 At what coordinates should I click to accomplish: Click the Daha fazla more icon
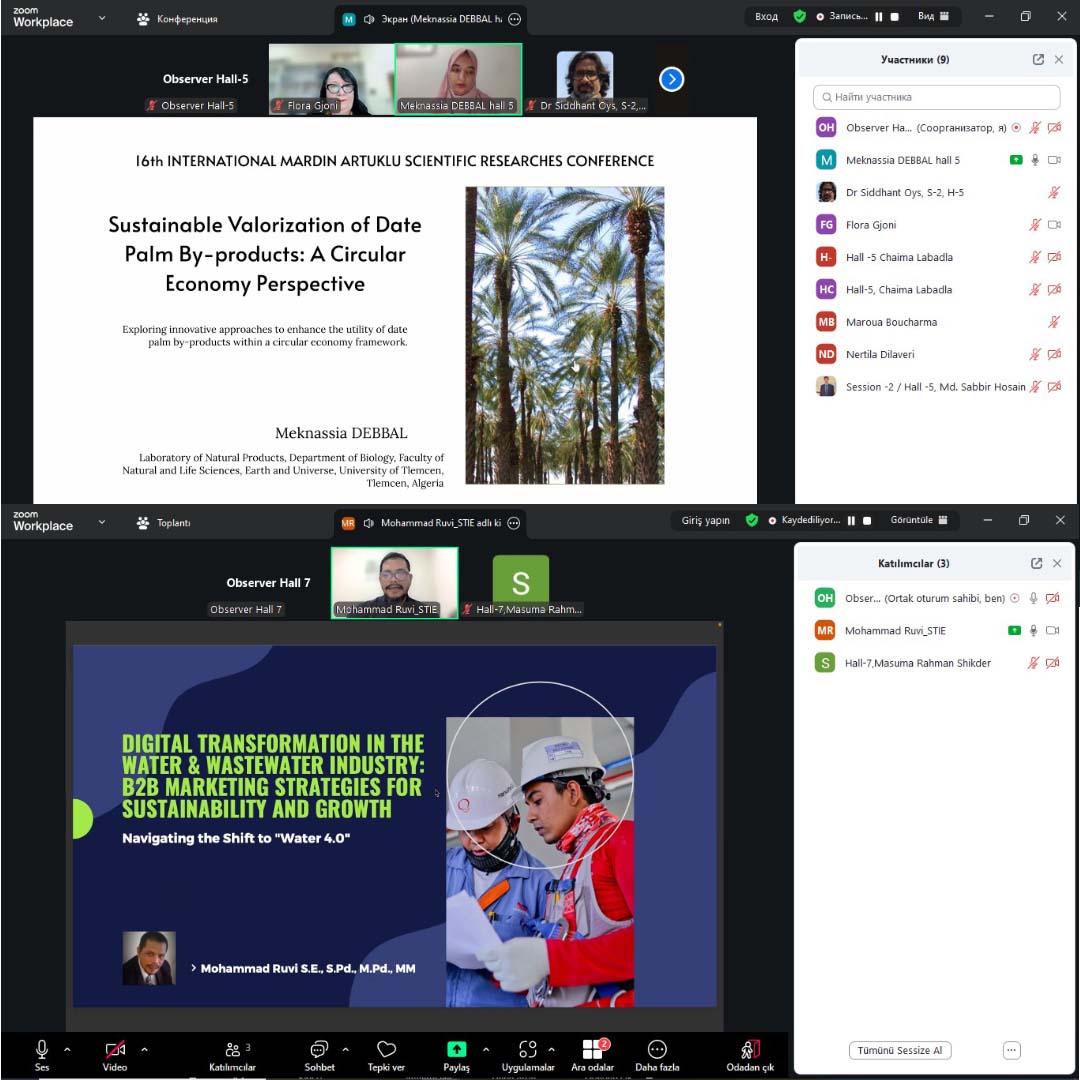click(x=657, y=1049)
